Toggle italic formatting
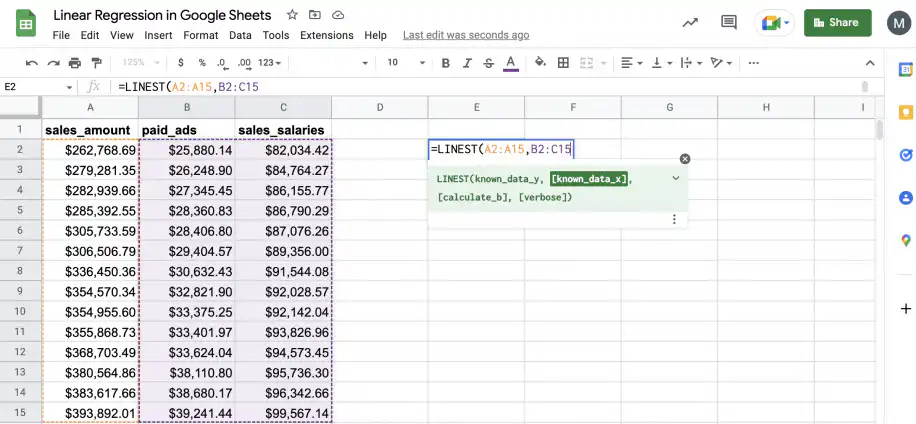 (x=467, y=62)
